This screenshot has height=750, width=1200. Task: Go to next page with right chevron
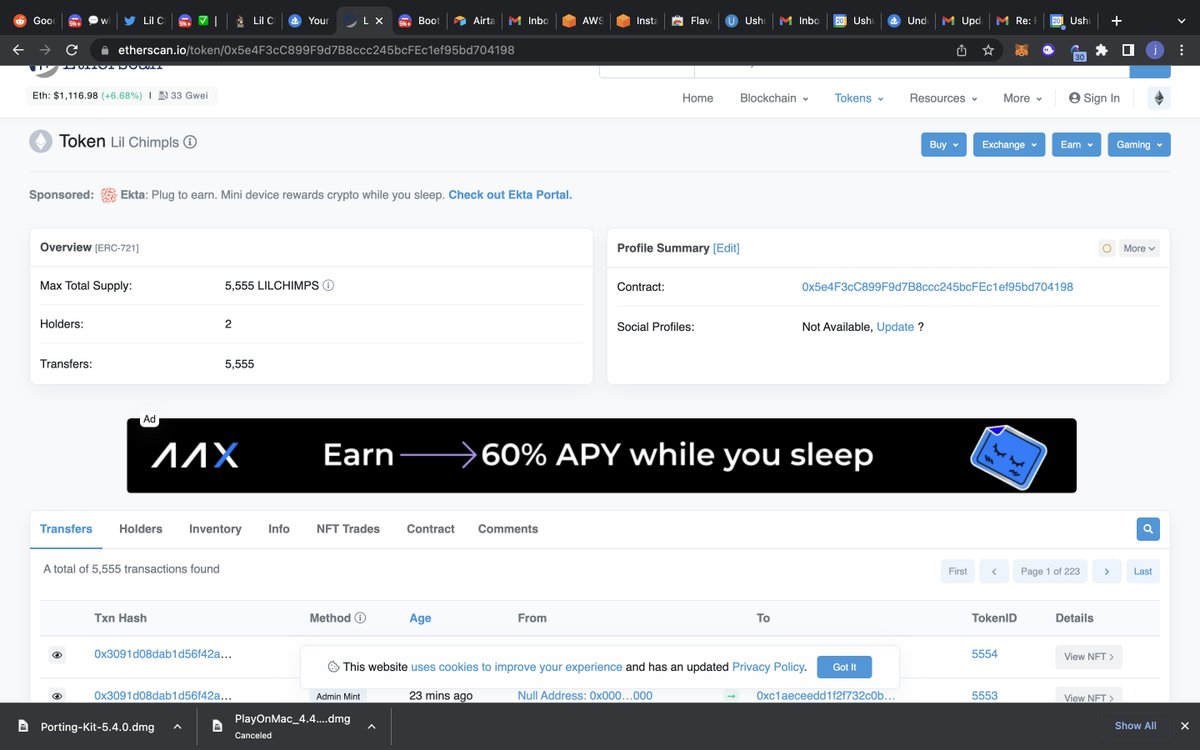click(x=1106, y=571)
